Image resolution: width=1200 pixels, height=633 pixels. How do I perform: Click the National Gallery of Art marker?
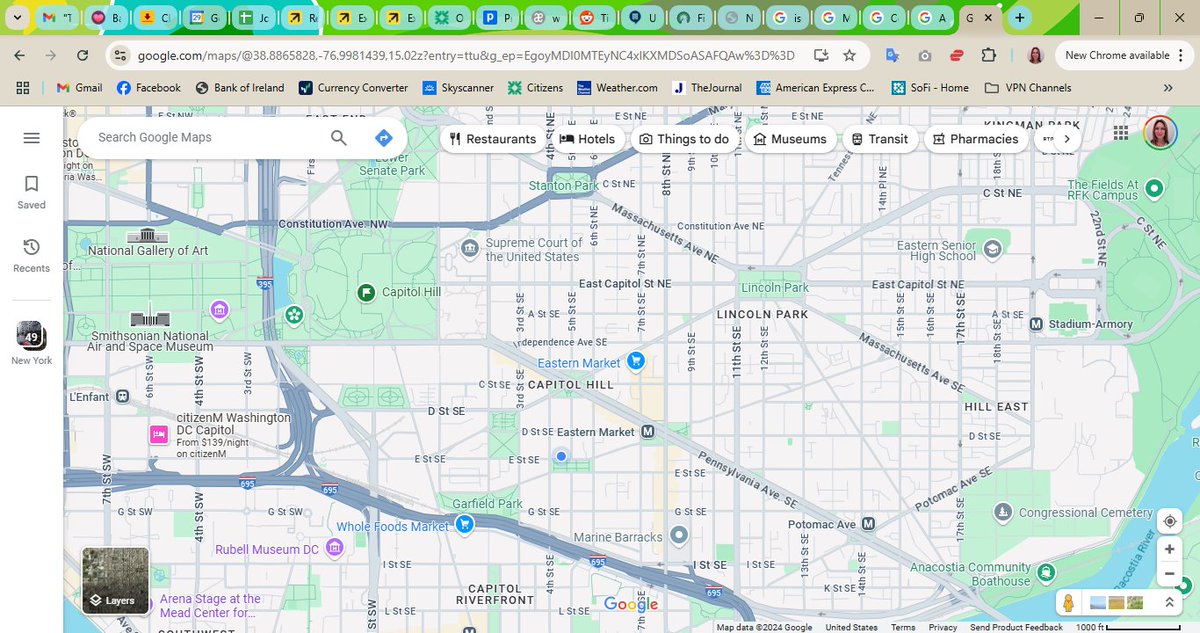pyautogui.click(x=148, y=234)
